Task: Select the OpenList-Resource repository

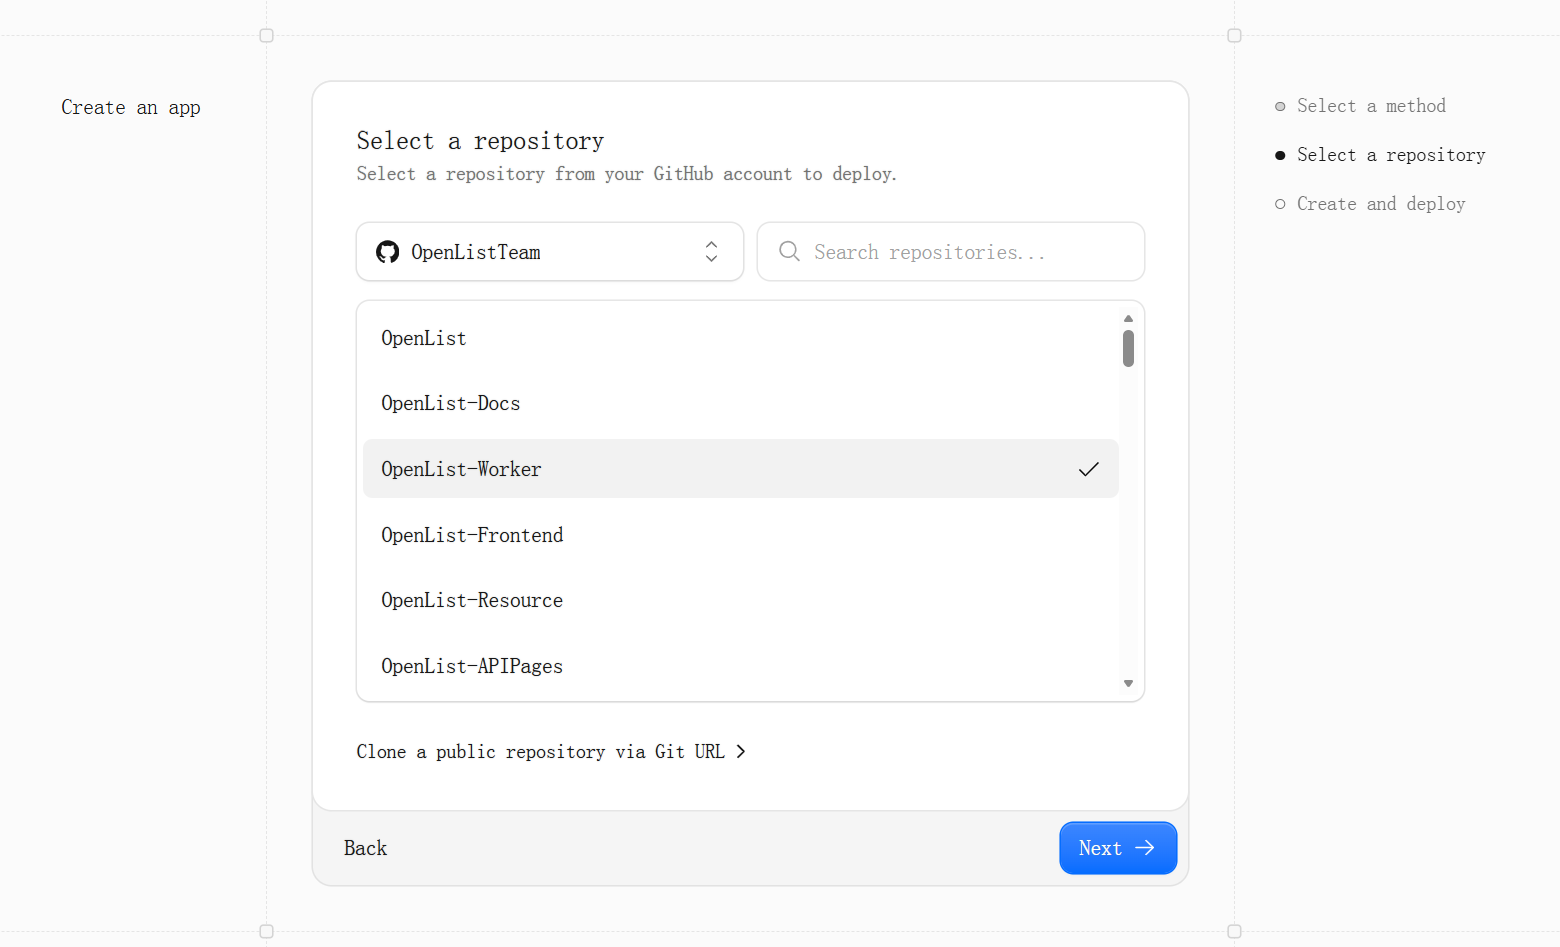Action: pos(740,600)
